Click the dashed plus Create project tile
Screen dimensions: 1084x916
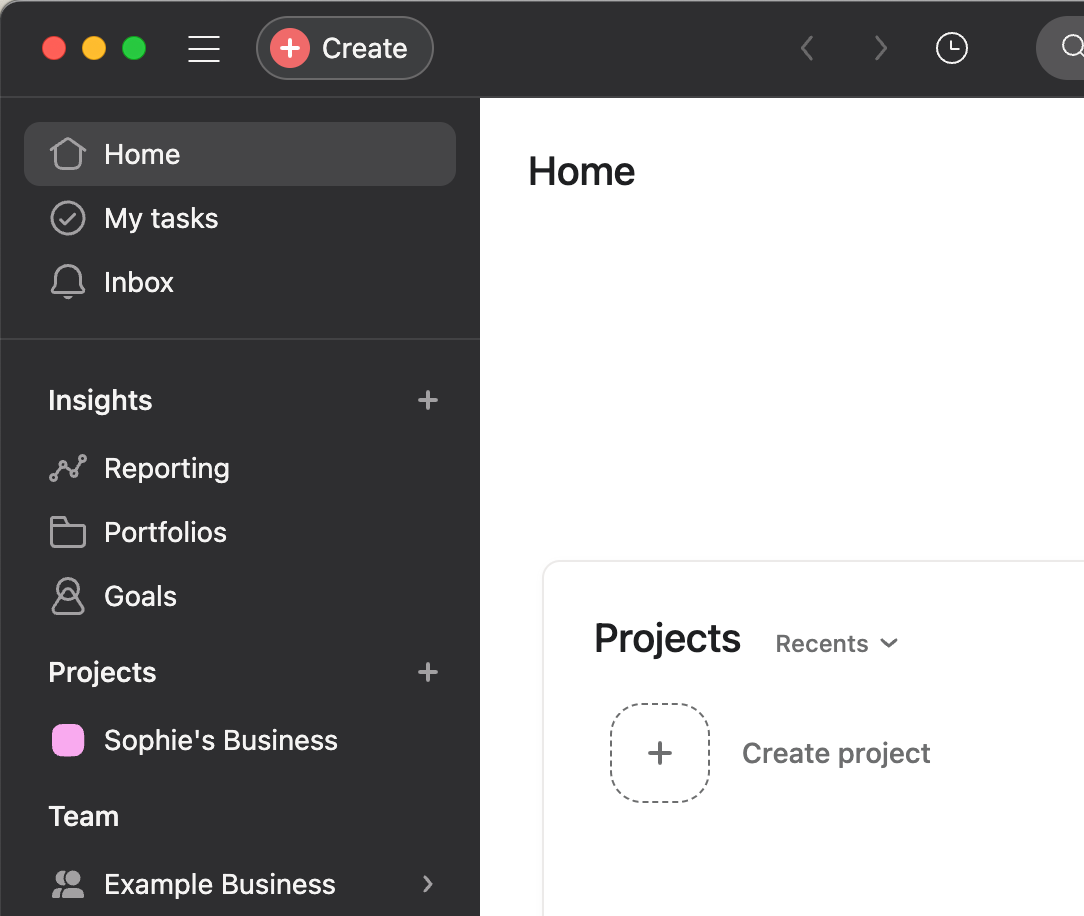click(x=660, y=753)
